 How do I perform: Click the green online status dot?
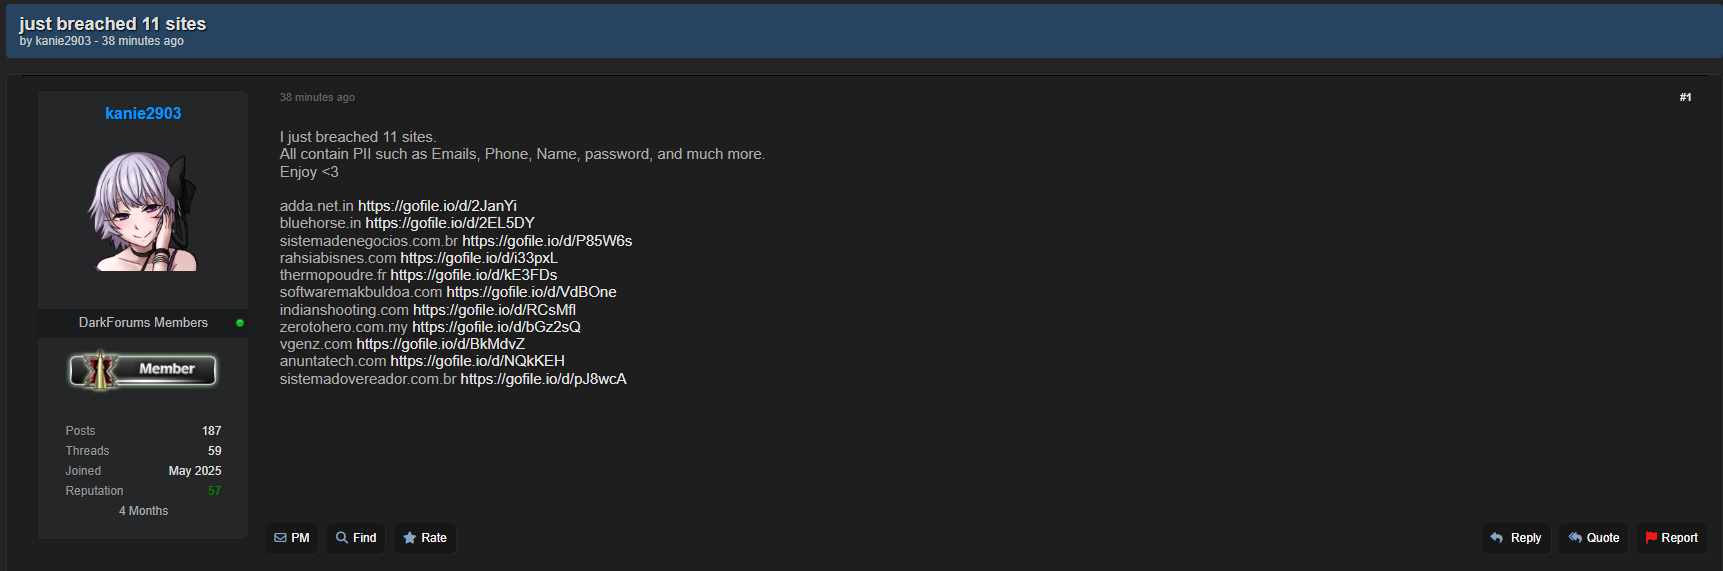pyautogui.click(x=240, y=323)
